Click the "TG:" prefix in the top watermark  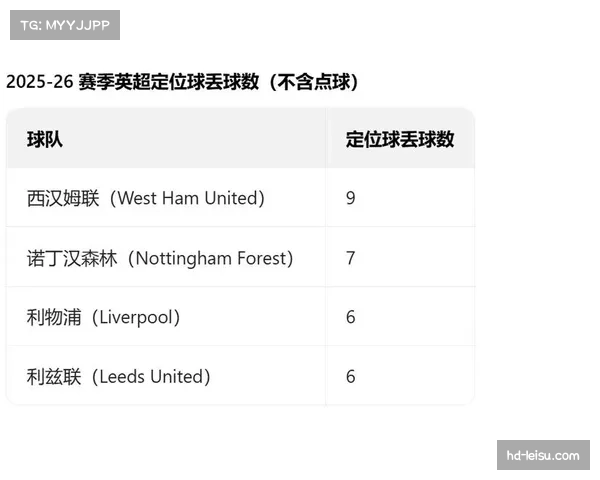click(x=30, y=25)
